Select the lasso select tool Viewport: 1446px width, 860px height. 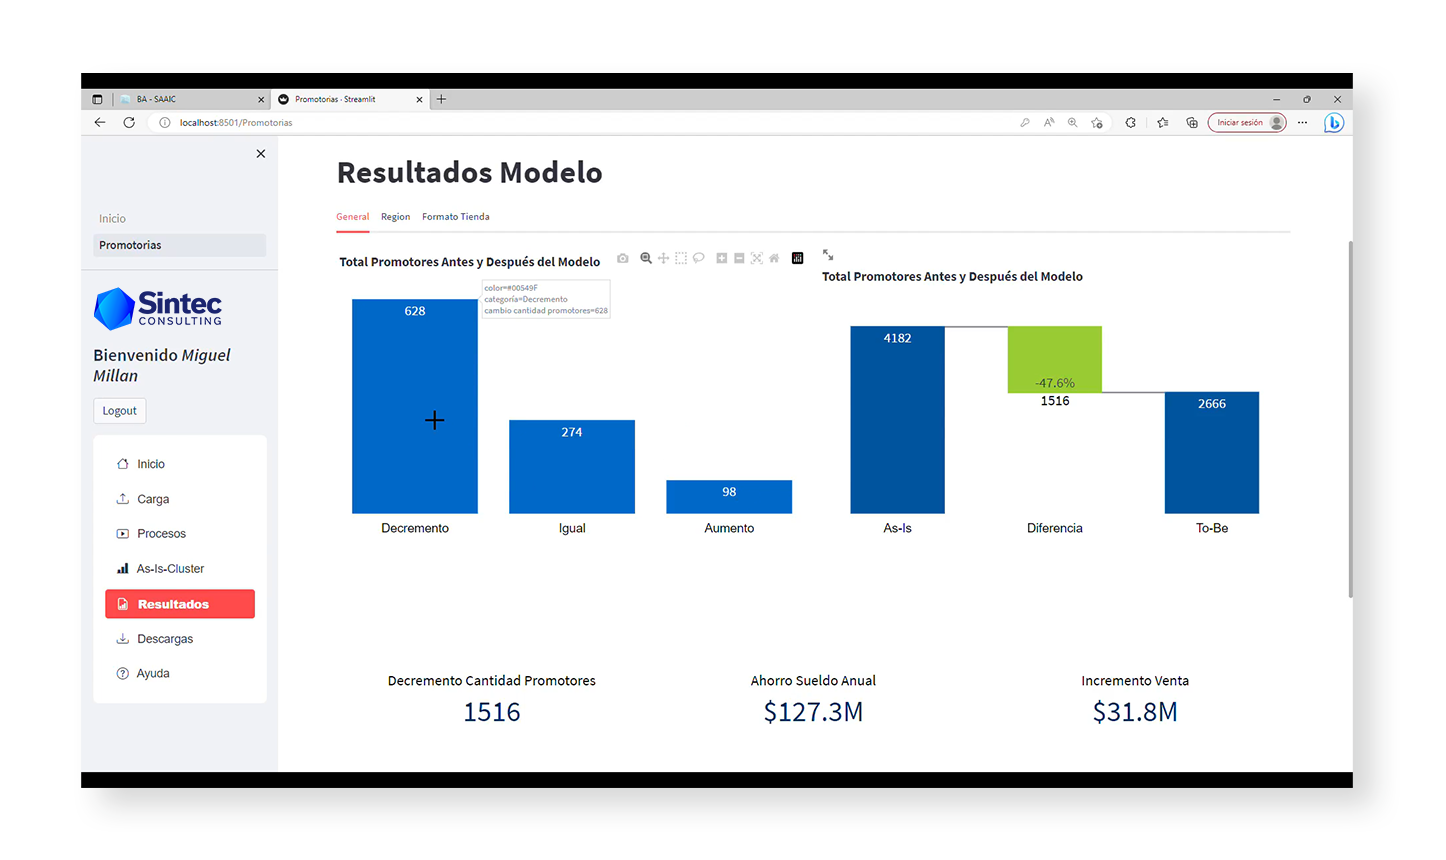tap(699, 258)
